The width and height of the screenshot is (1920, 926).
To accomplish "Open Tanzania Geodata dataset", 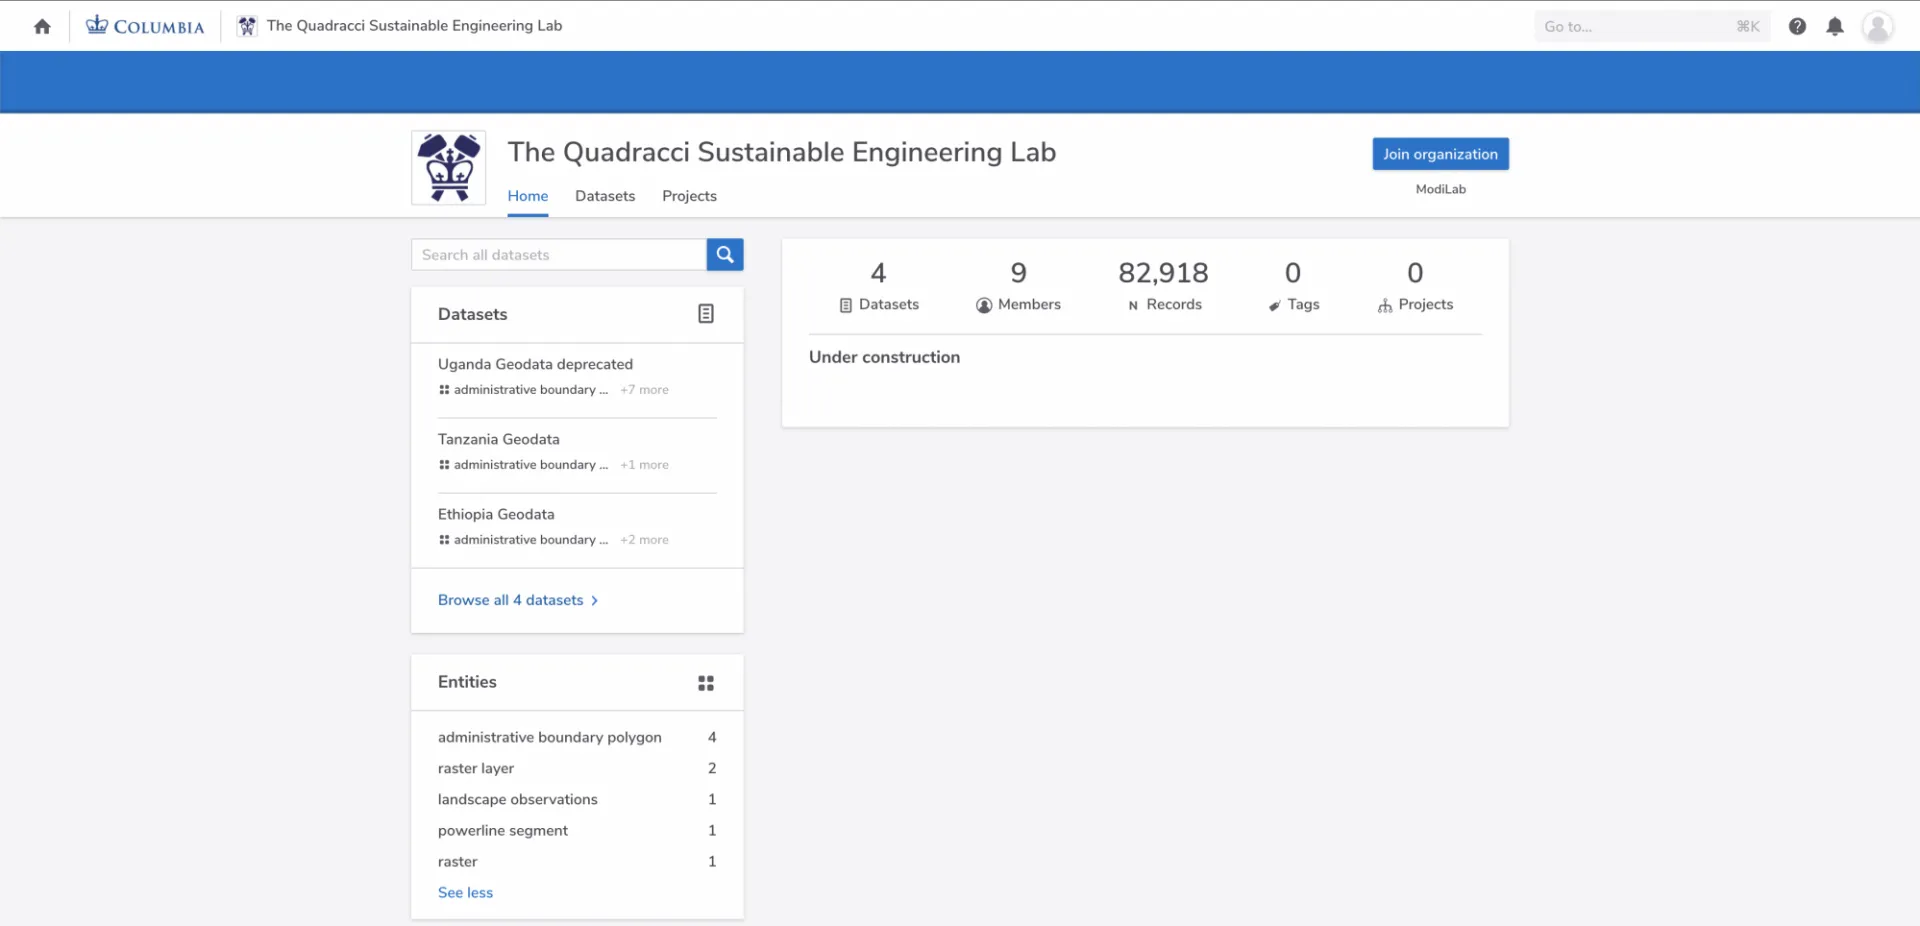I will [498, 439].
